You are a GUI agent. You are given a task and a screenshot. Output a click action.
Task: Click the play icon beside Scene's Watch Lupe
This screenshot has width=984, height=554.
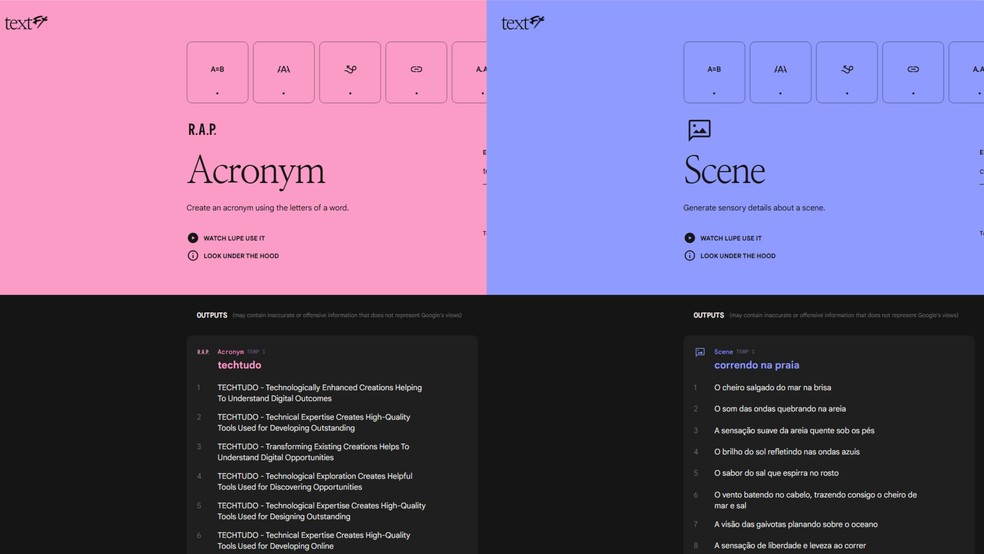(690, 238)
